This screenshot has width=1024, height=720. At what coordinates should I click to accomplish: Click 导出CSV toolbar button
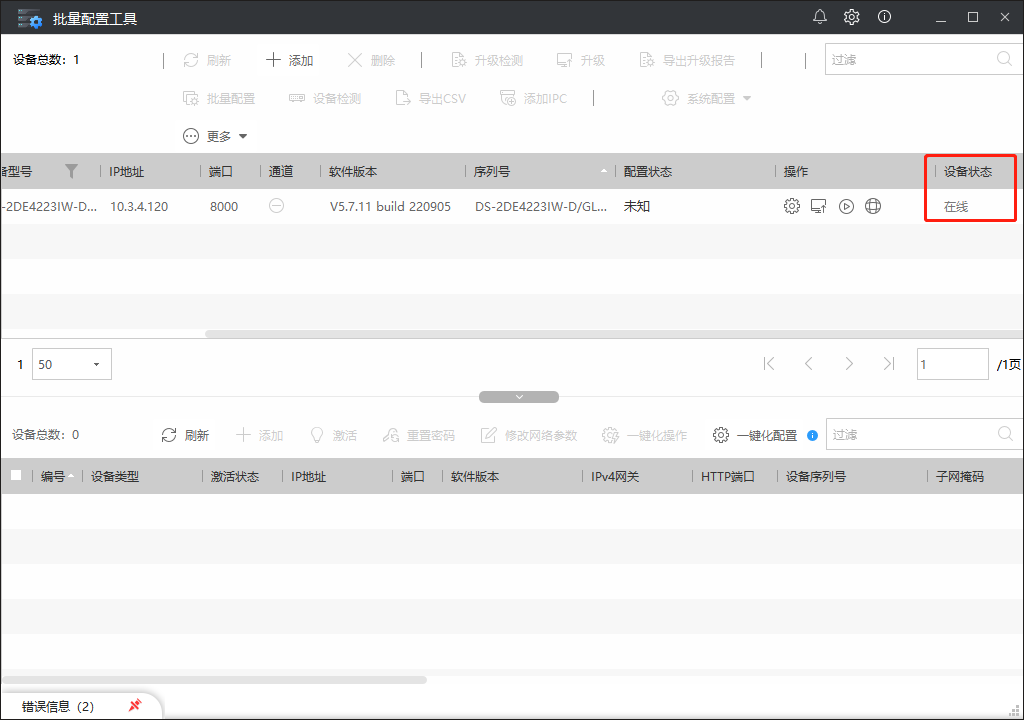(x=431, y=99)
